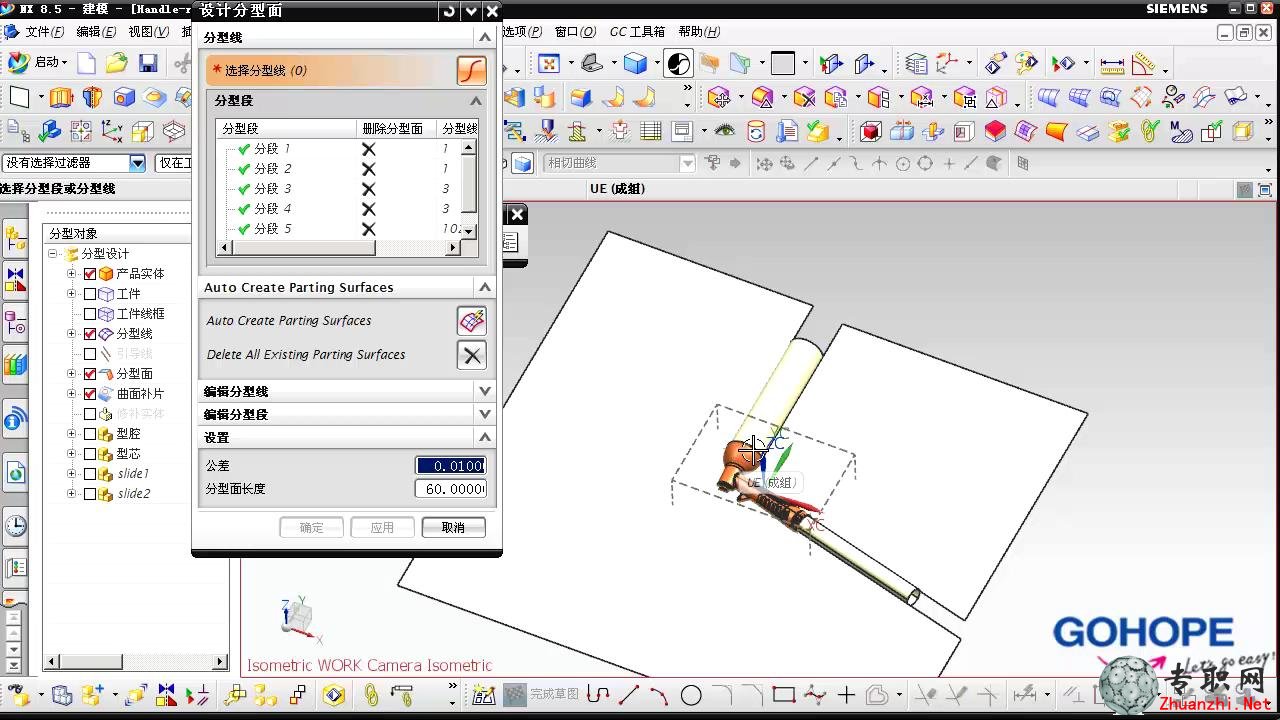Open the 文件(F) menu
1280x720 pixels.
[x=45, y=32]
